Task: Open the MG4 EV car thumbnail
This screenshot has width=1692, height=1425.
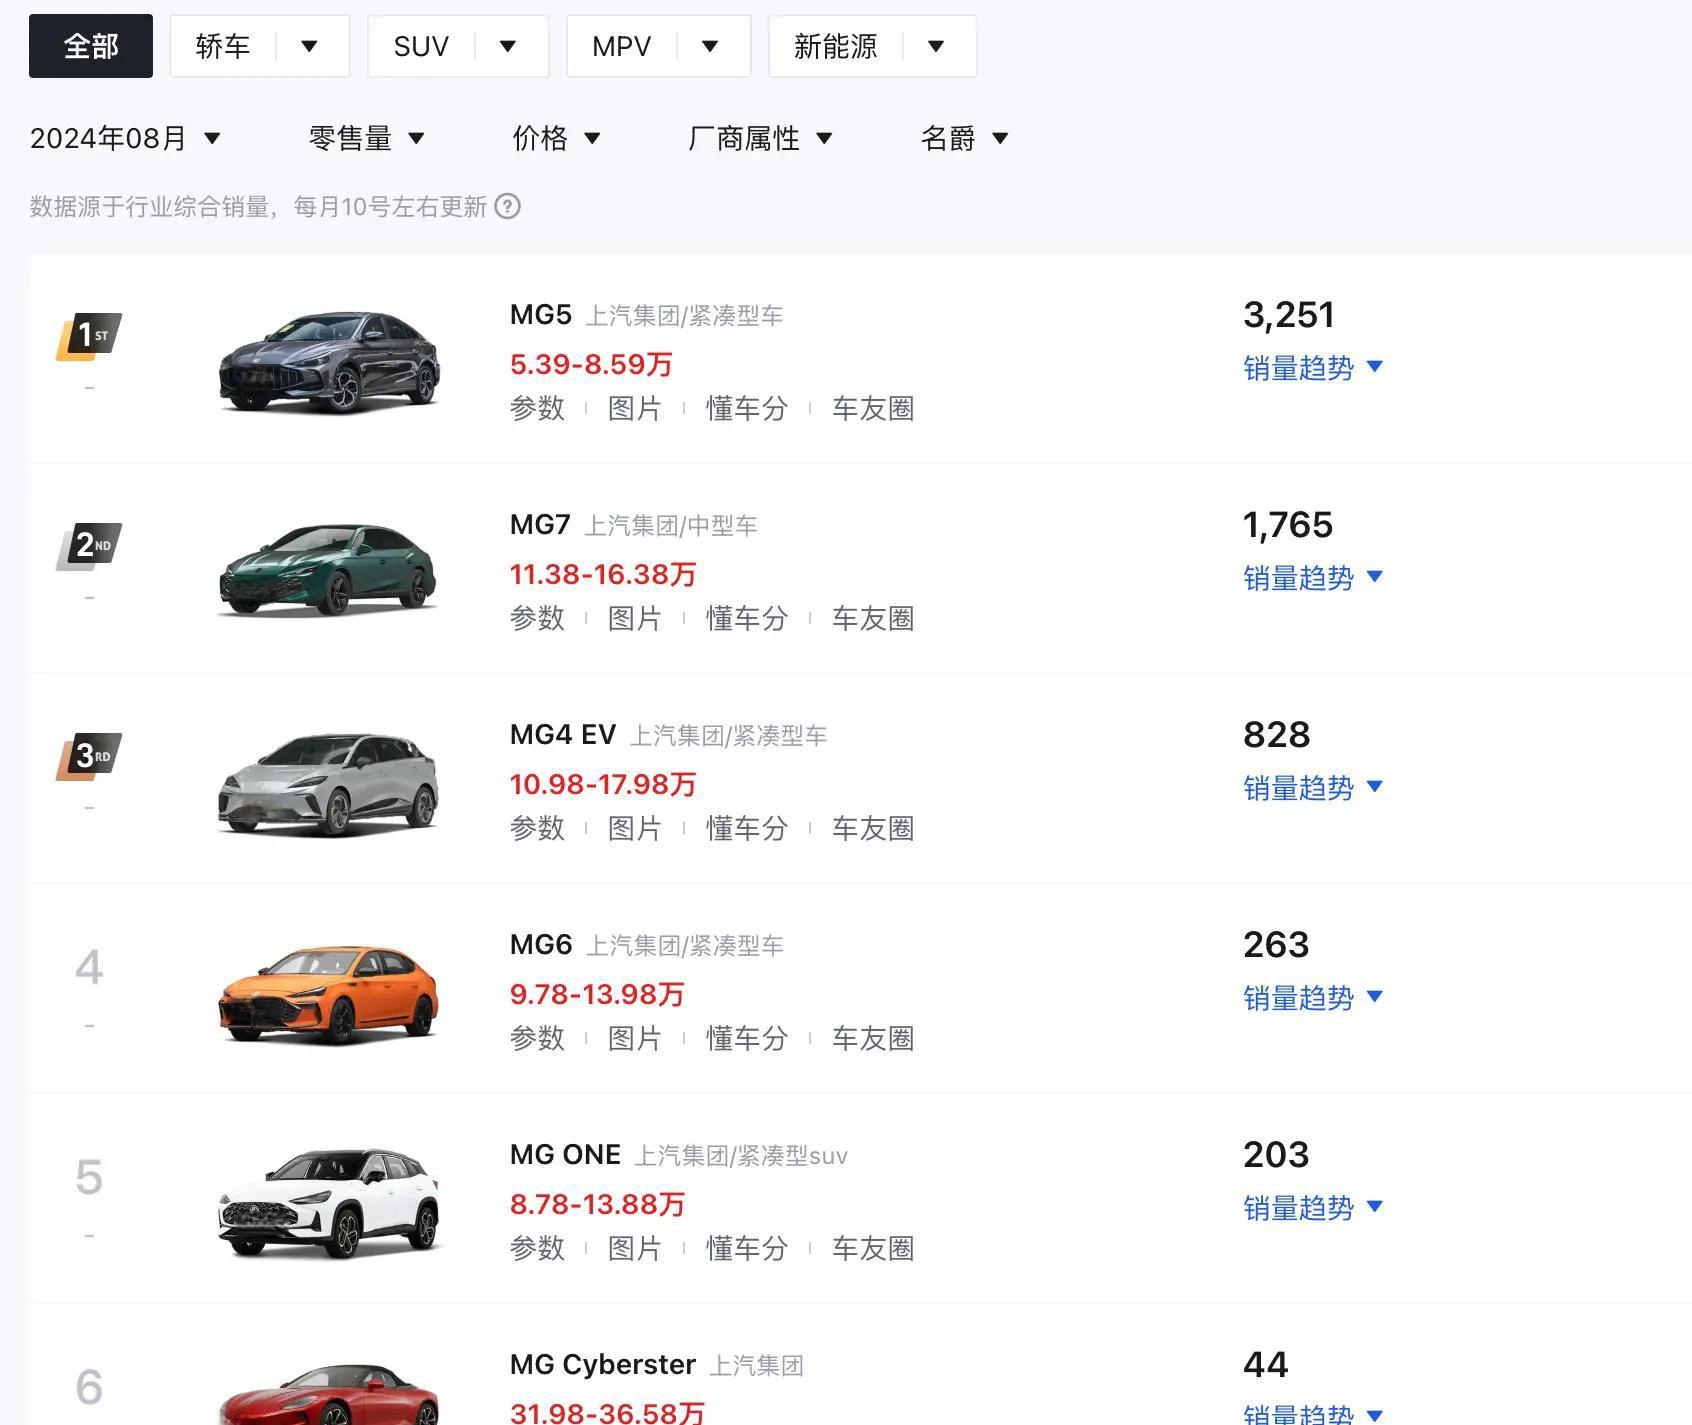Action: point(329,783)
